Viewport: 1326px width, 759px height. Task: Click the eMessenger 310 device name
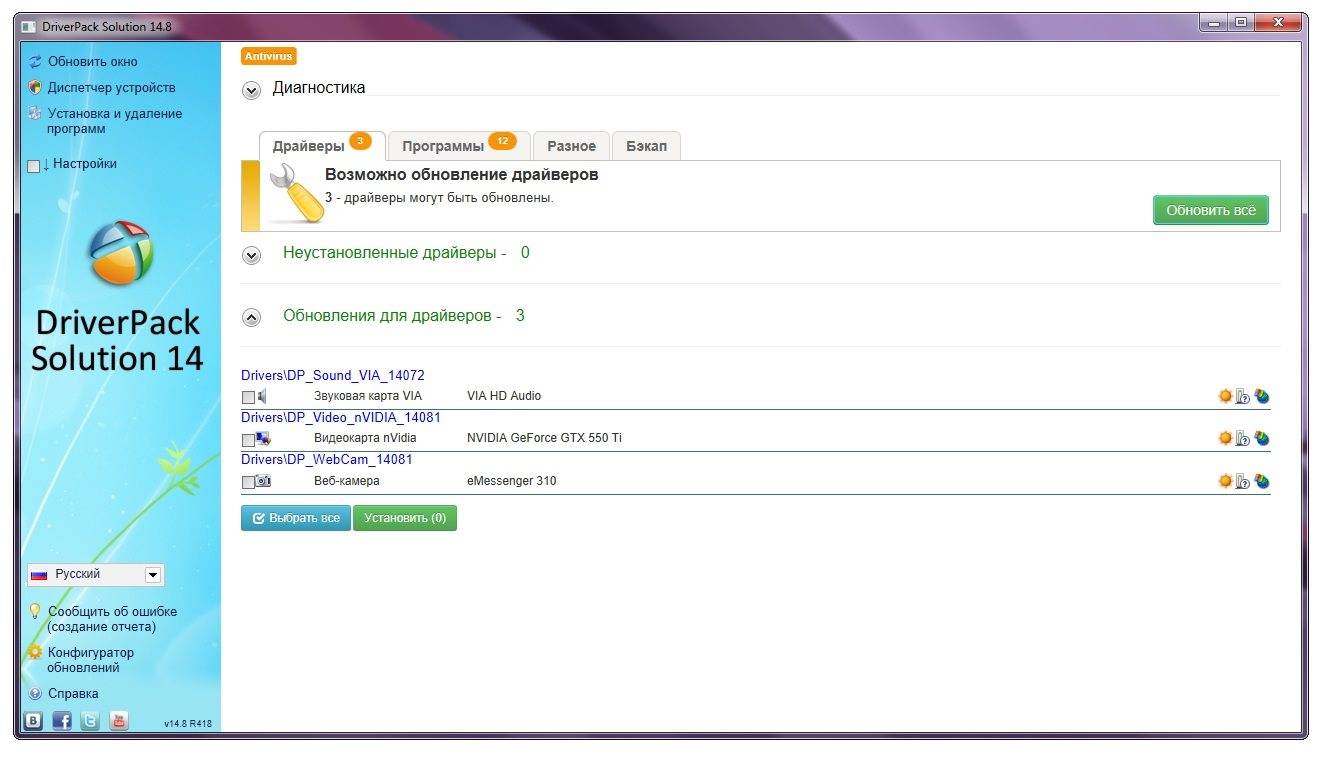[512, 481]
